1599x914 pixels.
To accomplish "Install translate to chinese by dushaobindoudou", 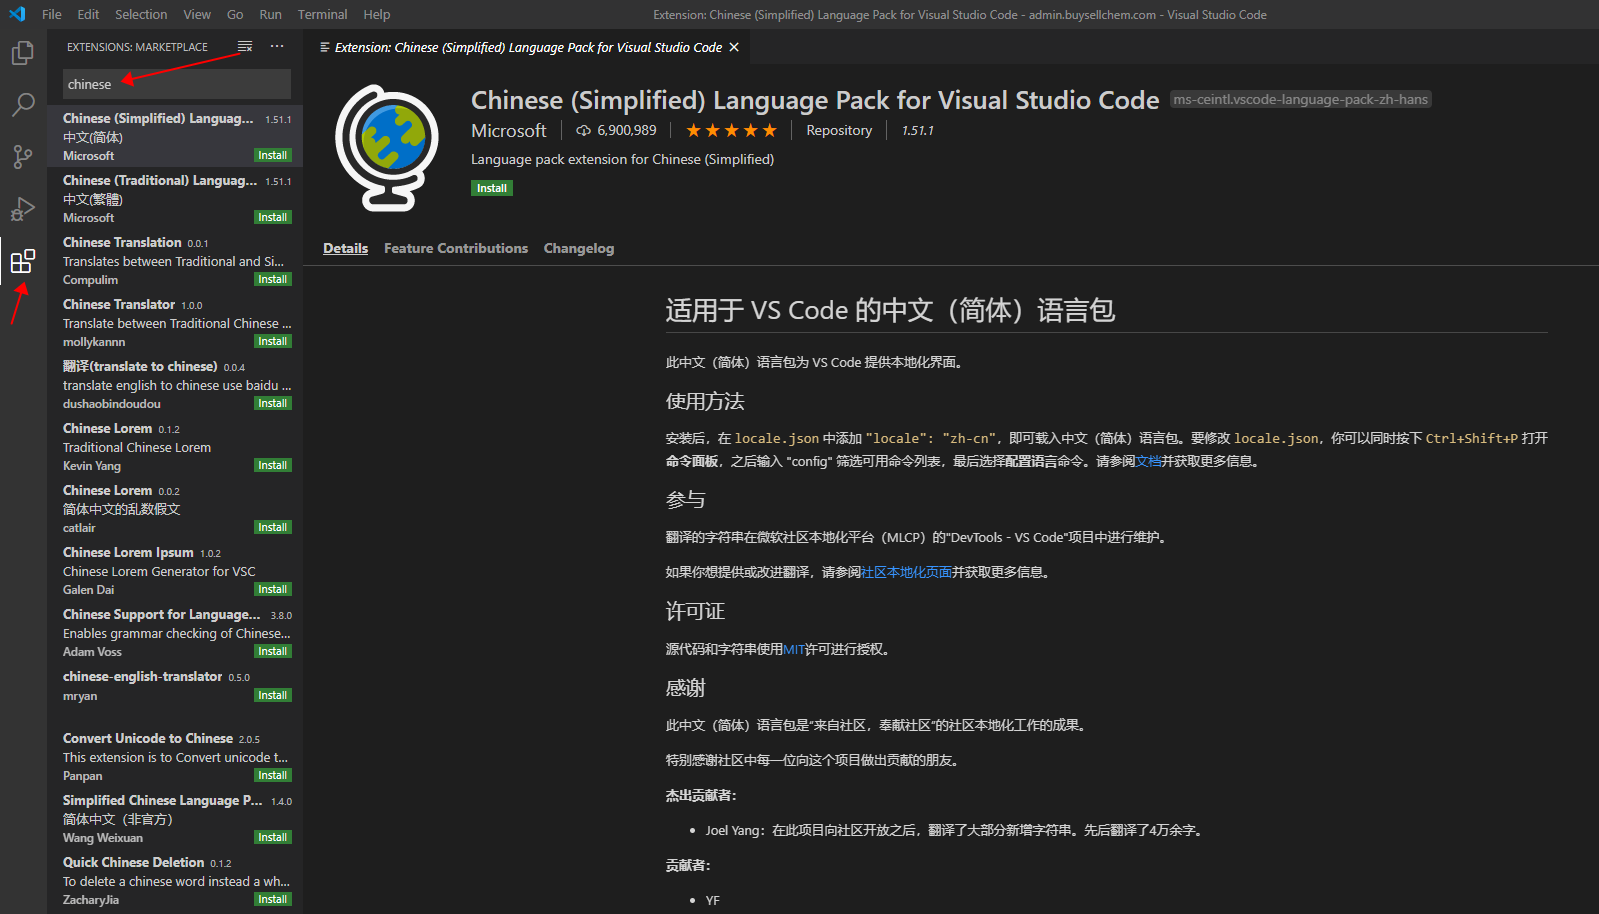I will click(272, 403).
